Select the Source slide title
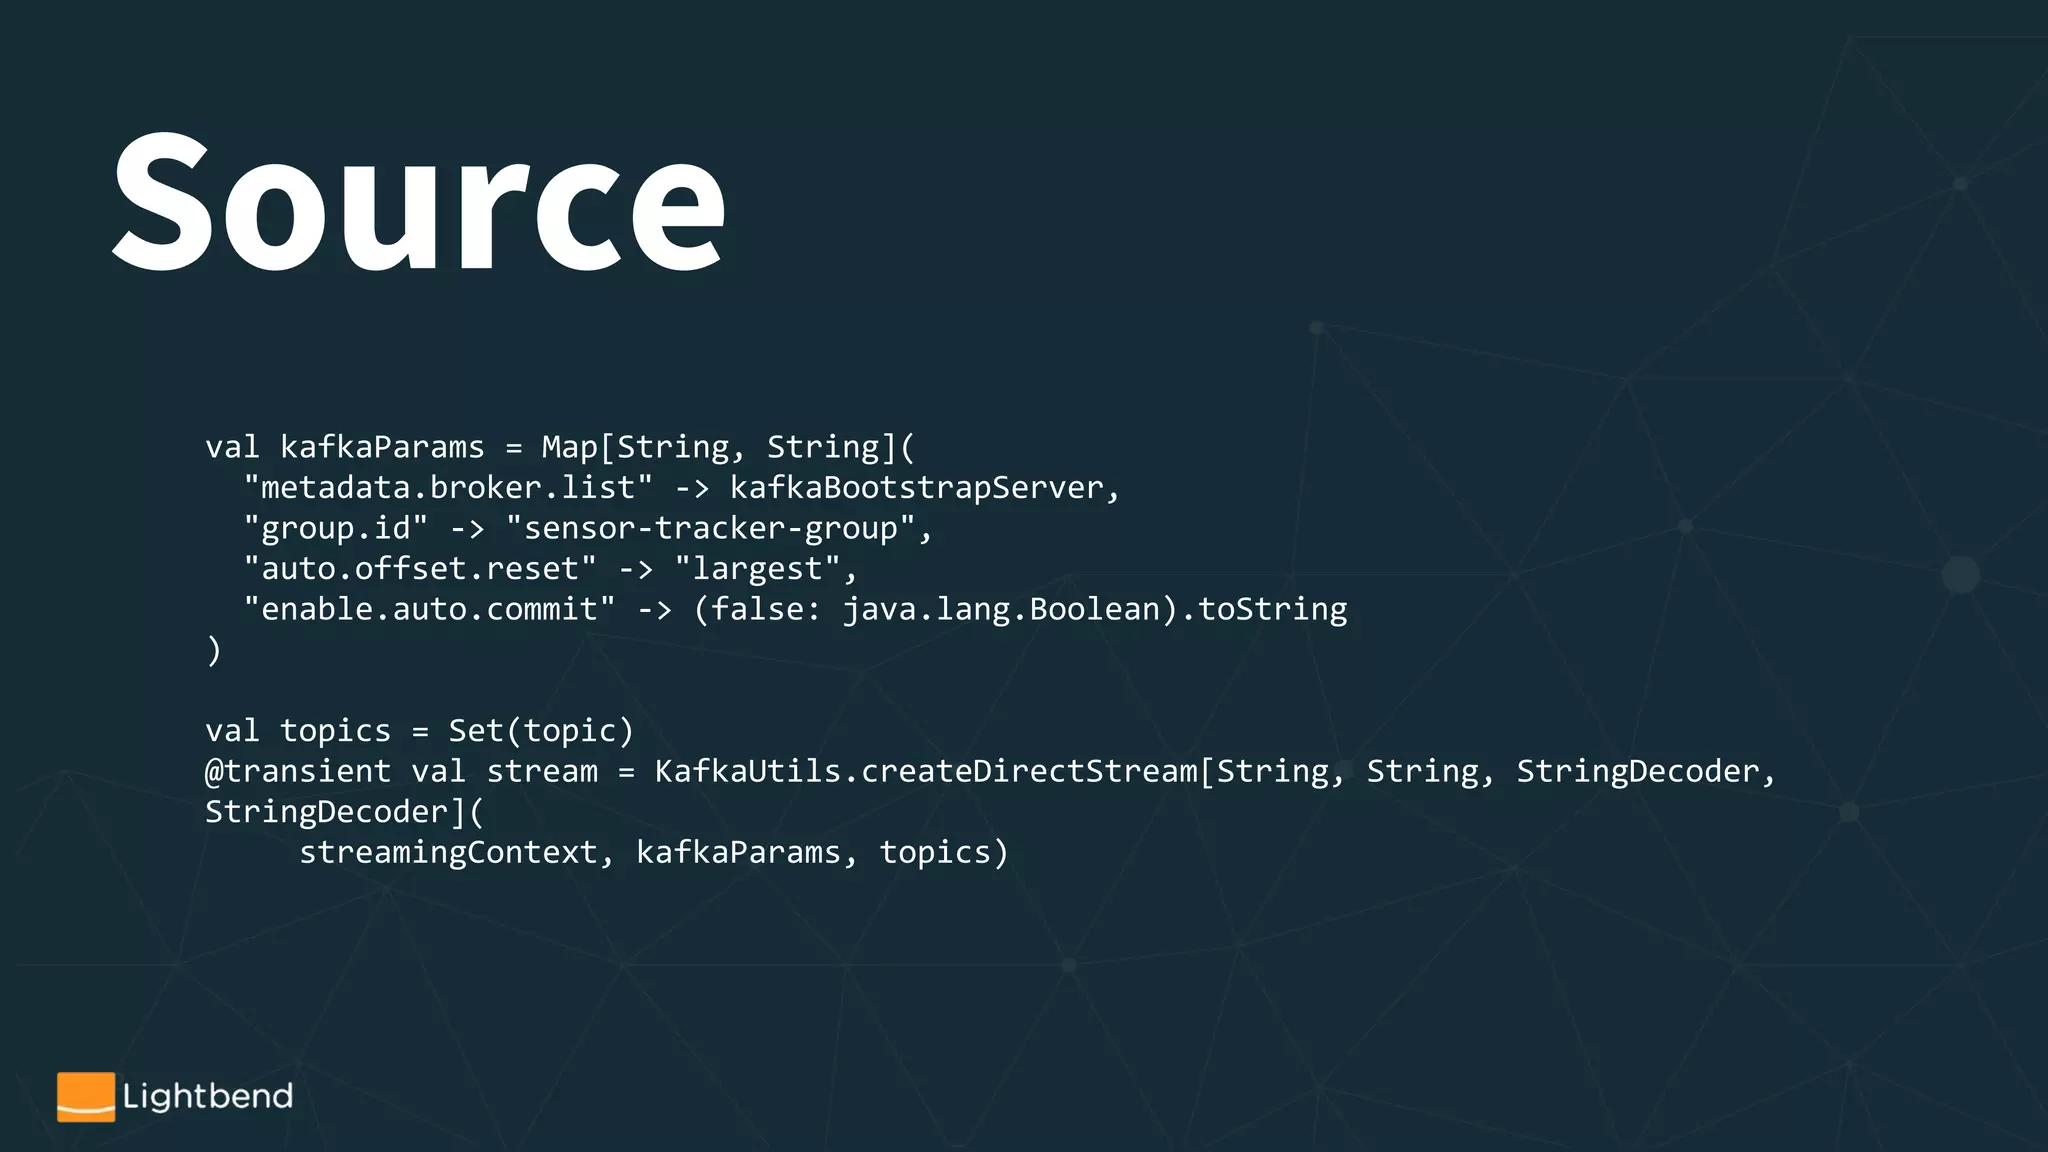The width and height of the screenshot is (2048, 1152). click(x=418, y=201)
